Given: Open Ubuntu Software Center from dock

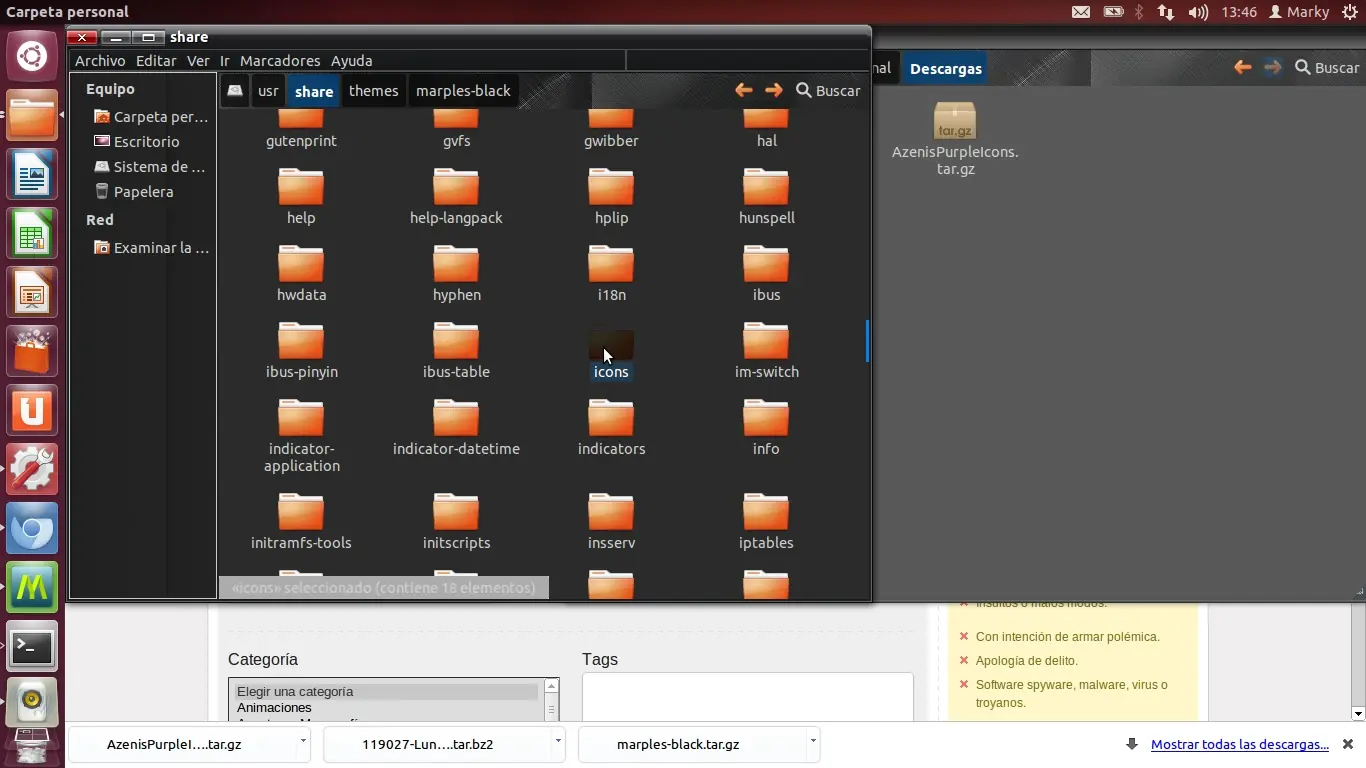Looking at the screenshot, I should [x=32, y=352].
